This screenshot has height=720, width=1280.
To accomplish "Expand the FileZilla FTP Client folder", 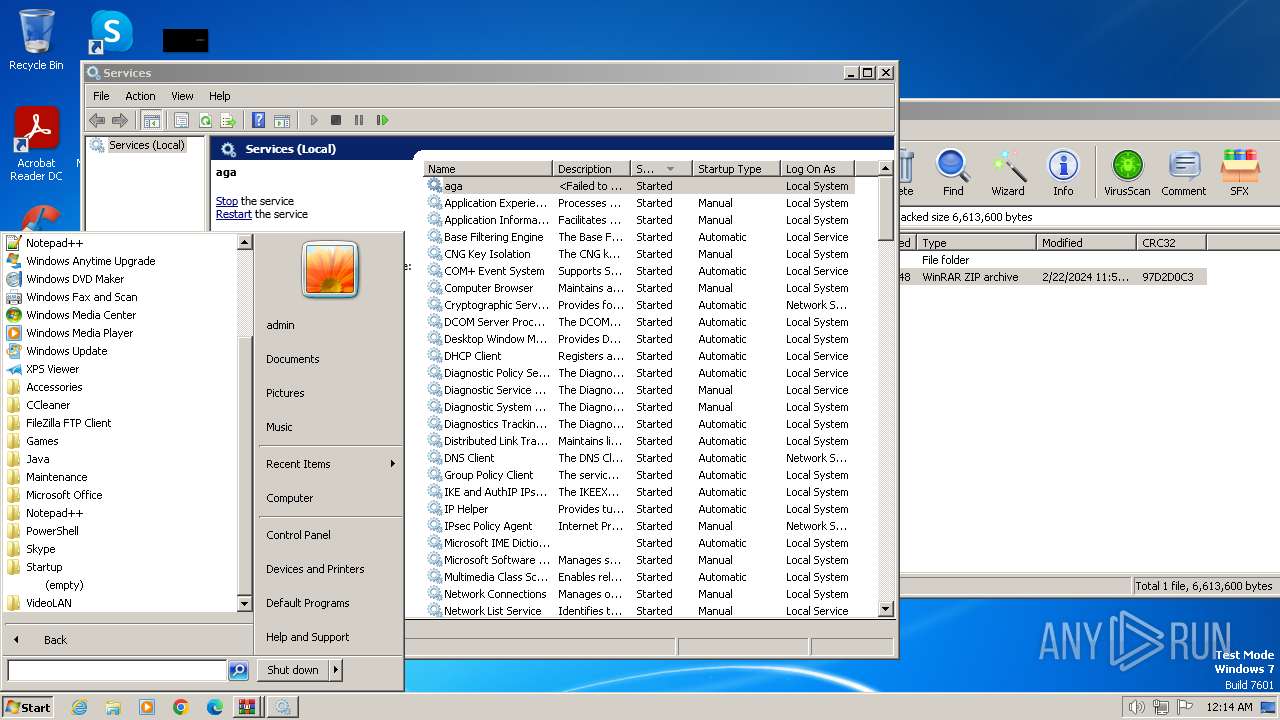I will point(69,423).
